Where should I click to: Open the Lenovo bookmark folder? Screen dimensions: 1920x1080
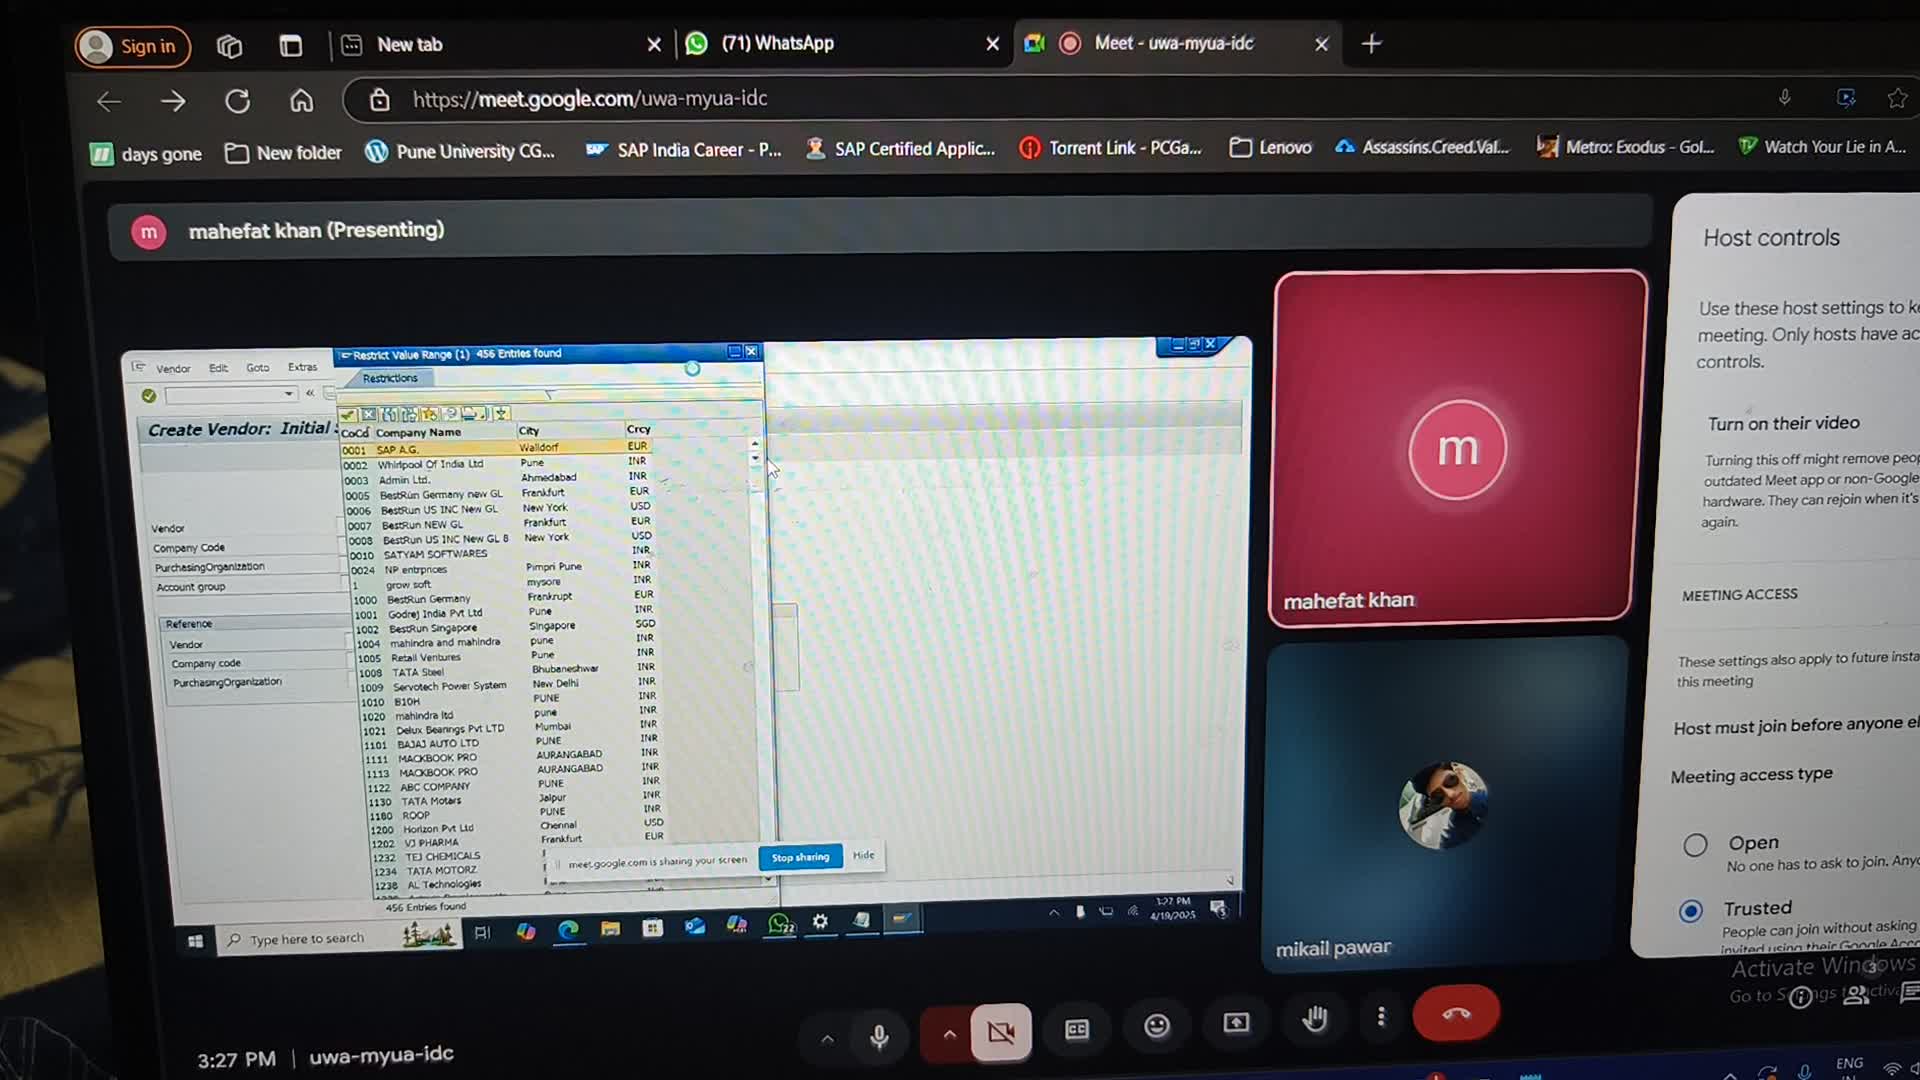click(x=1270, y=147)
